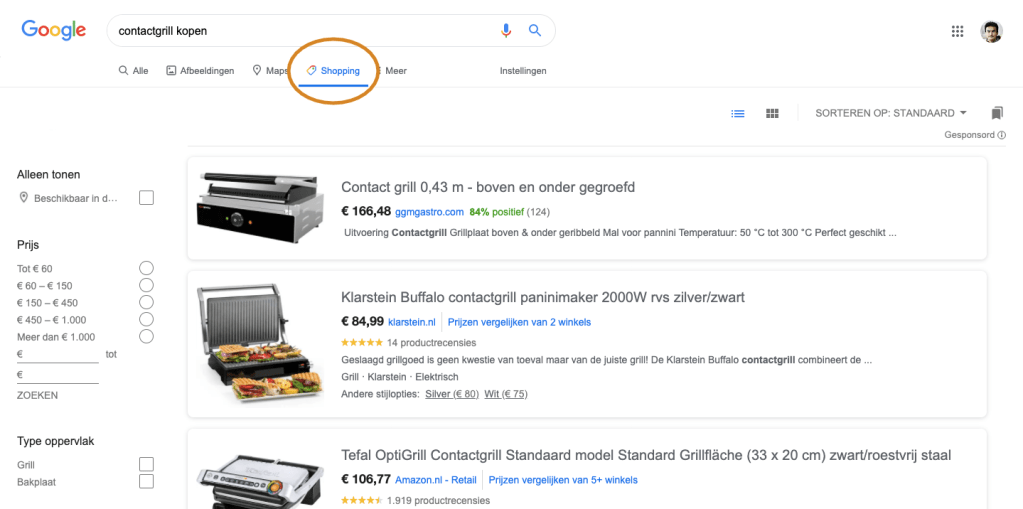
Task: Open the saved items bookmark icon
Action: point(996,113)
